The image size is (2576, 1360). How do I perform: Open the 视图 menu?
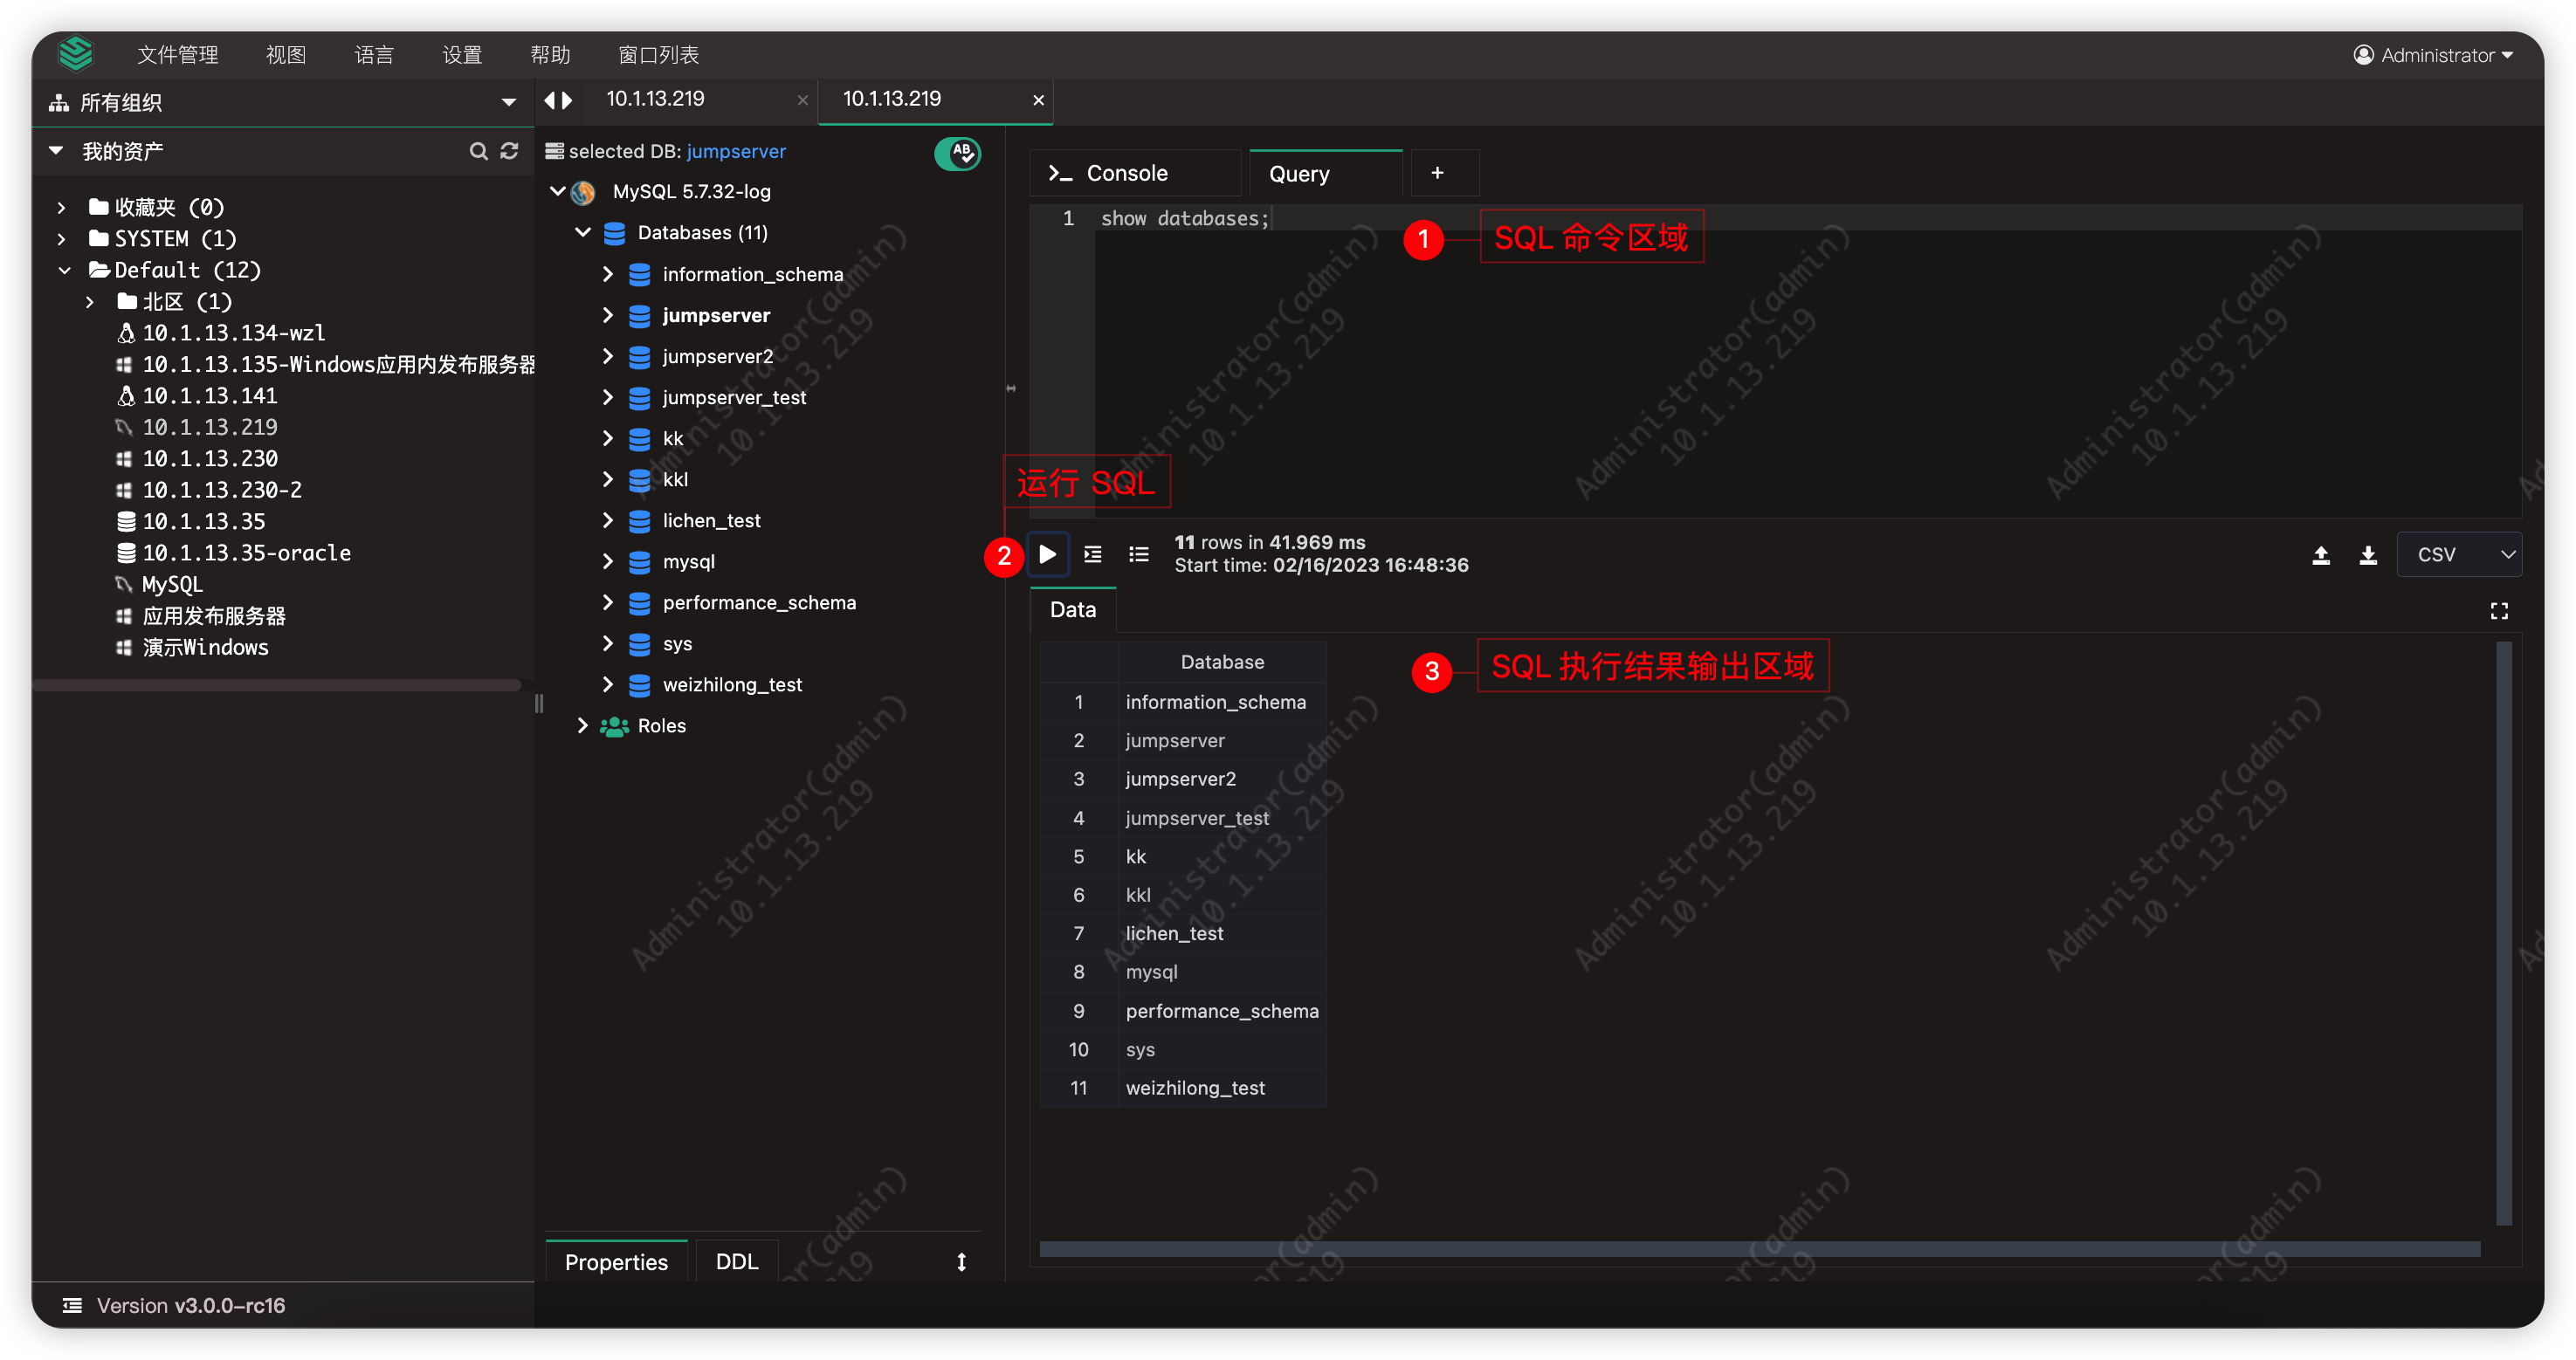click(x=285, y=55)
